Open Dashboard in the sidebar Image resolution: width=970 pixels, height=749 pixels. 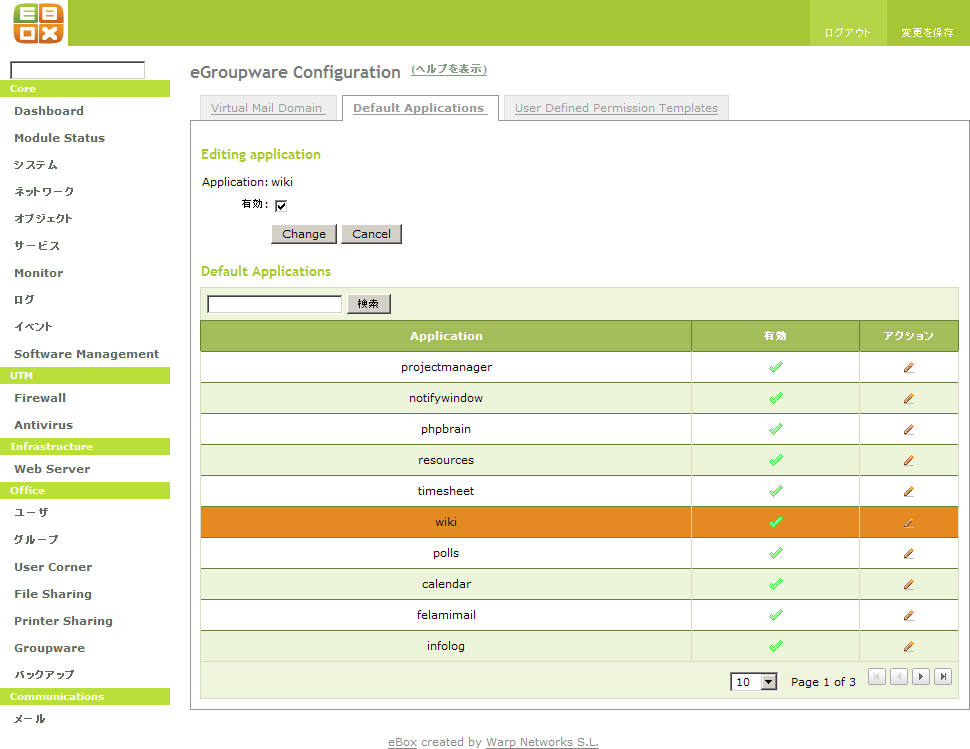(49, 111)
